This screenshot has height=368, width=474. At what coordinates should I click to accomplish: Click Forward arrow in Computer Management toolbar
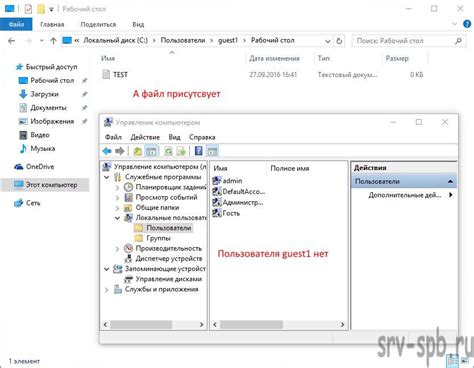[120, 151]
